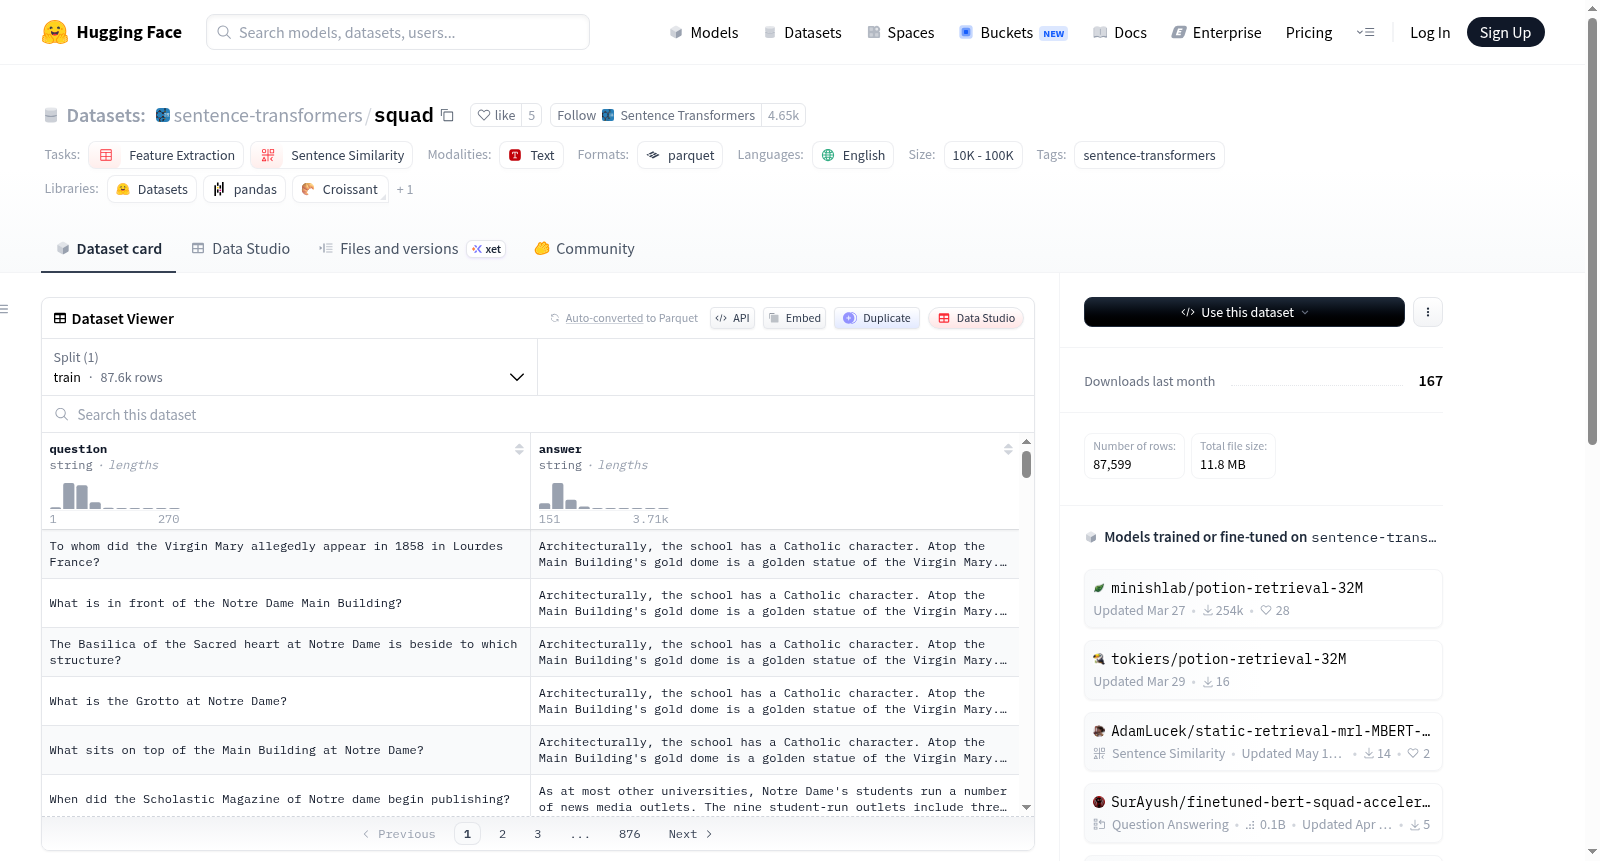The height and width of the screenshot is (861, 1600).
Task: Click the Log In link
Action: [x=1430, y=32]
